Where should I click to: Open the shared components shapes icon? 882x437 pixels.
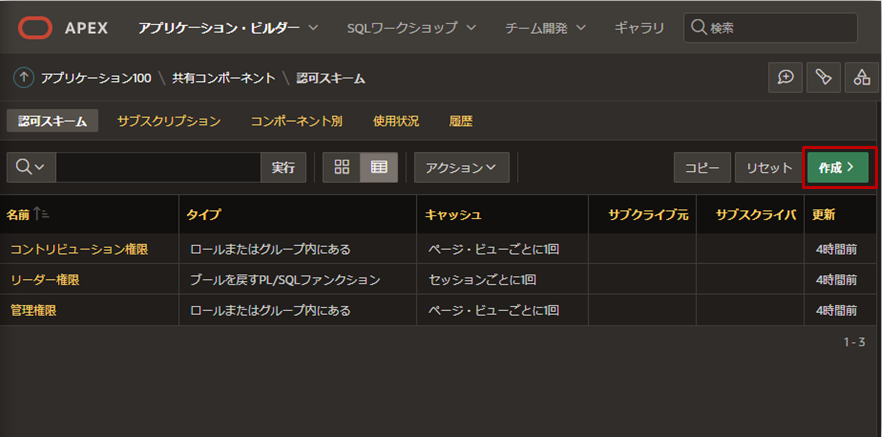[860, 77]
